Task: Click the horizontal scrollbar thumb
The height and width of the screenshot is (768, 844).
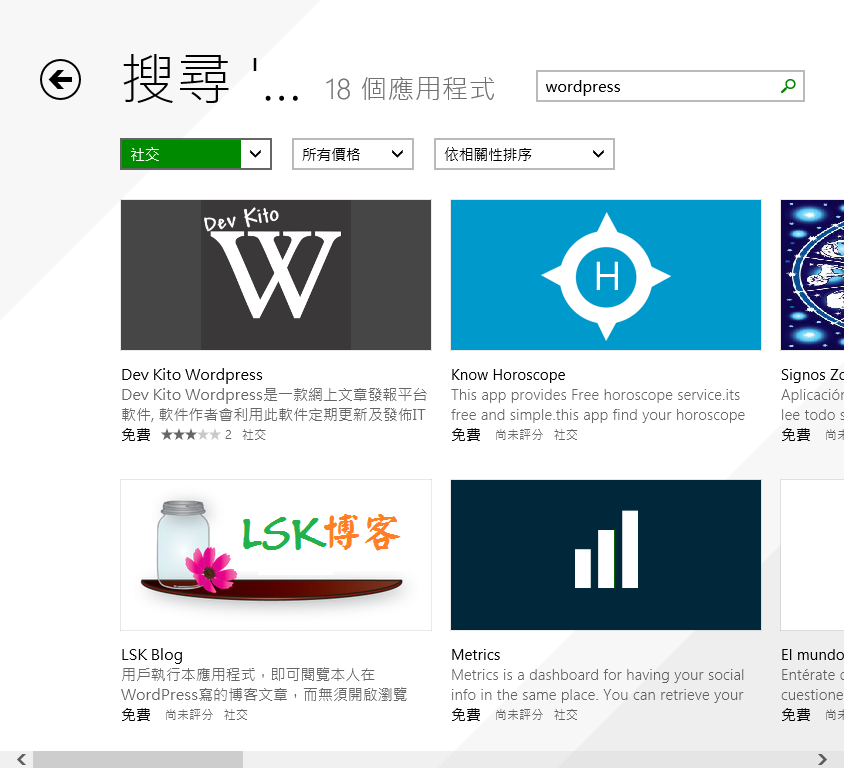Action: 138,759
